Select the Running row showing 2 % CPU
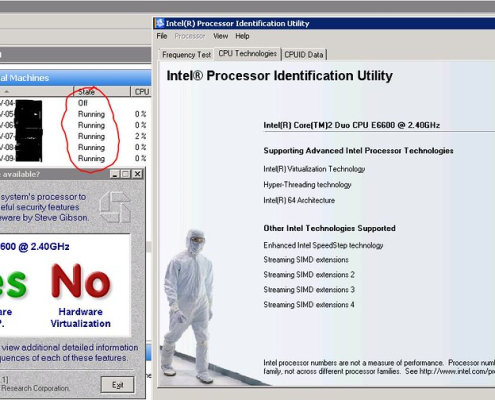The image size is (495, 400). (76, 136)
